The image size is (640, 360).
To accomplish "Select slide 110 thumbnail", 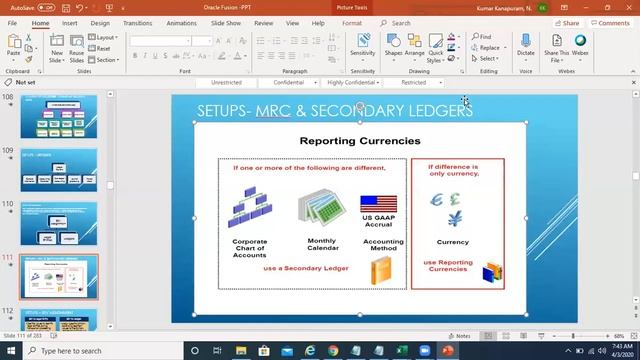I will tap(59, 223).
